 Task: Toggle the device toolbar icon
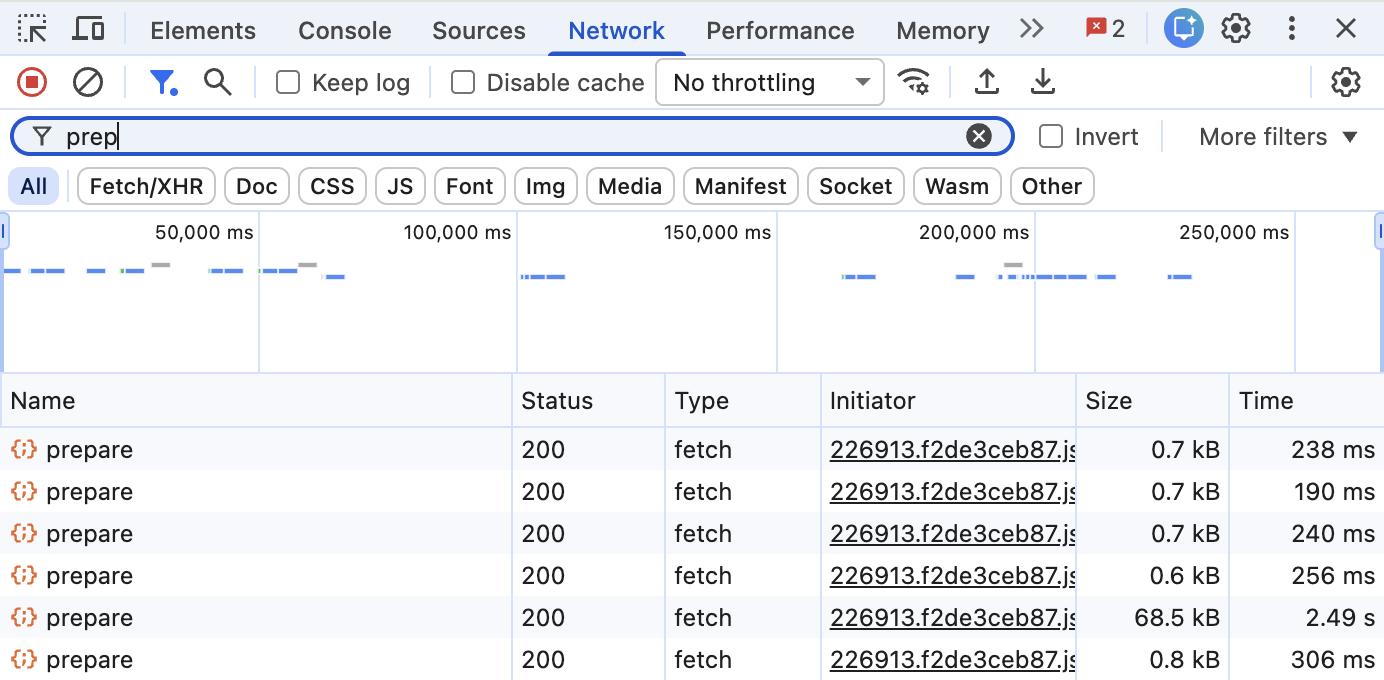(89, 29)
